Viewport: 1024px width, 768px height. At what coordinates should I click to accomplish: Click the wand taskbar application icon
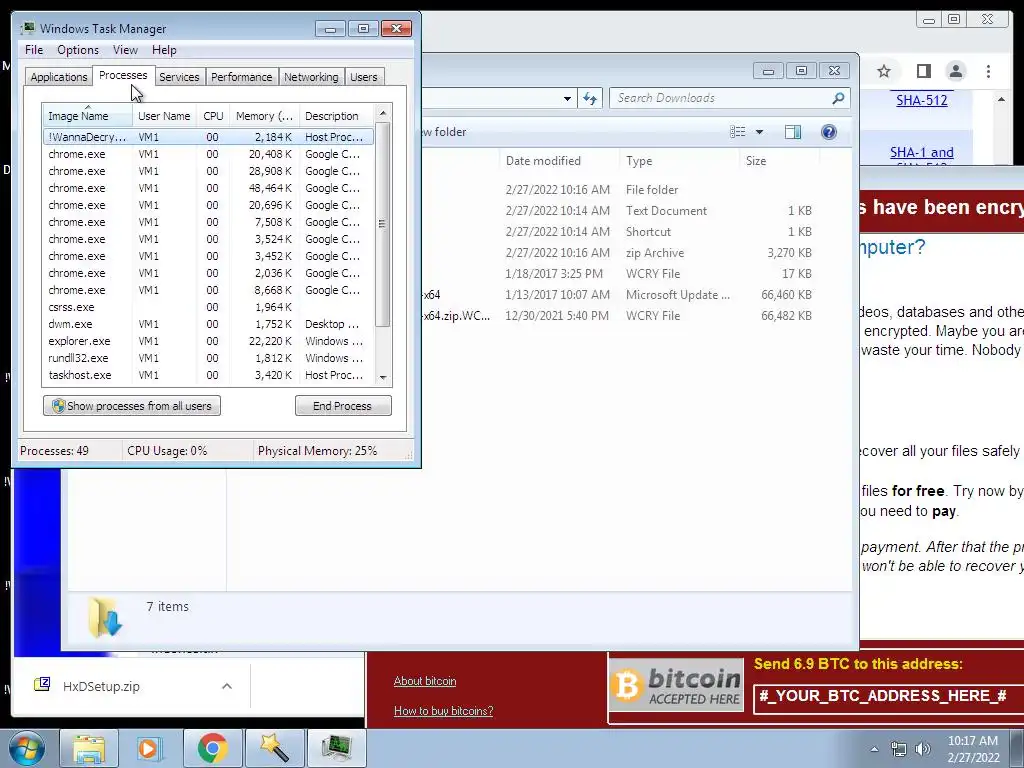275,748
